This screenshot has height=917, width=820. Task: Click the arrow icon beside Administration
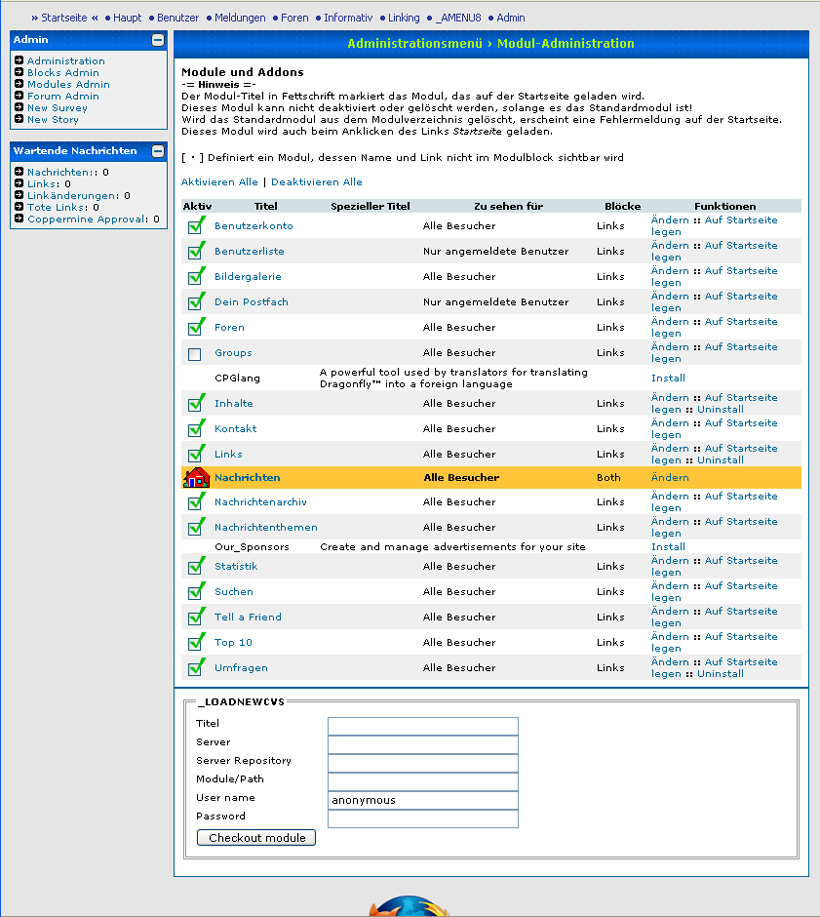(x=19, y=60)
